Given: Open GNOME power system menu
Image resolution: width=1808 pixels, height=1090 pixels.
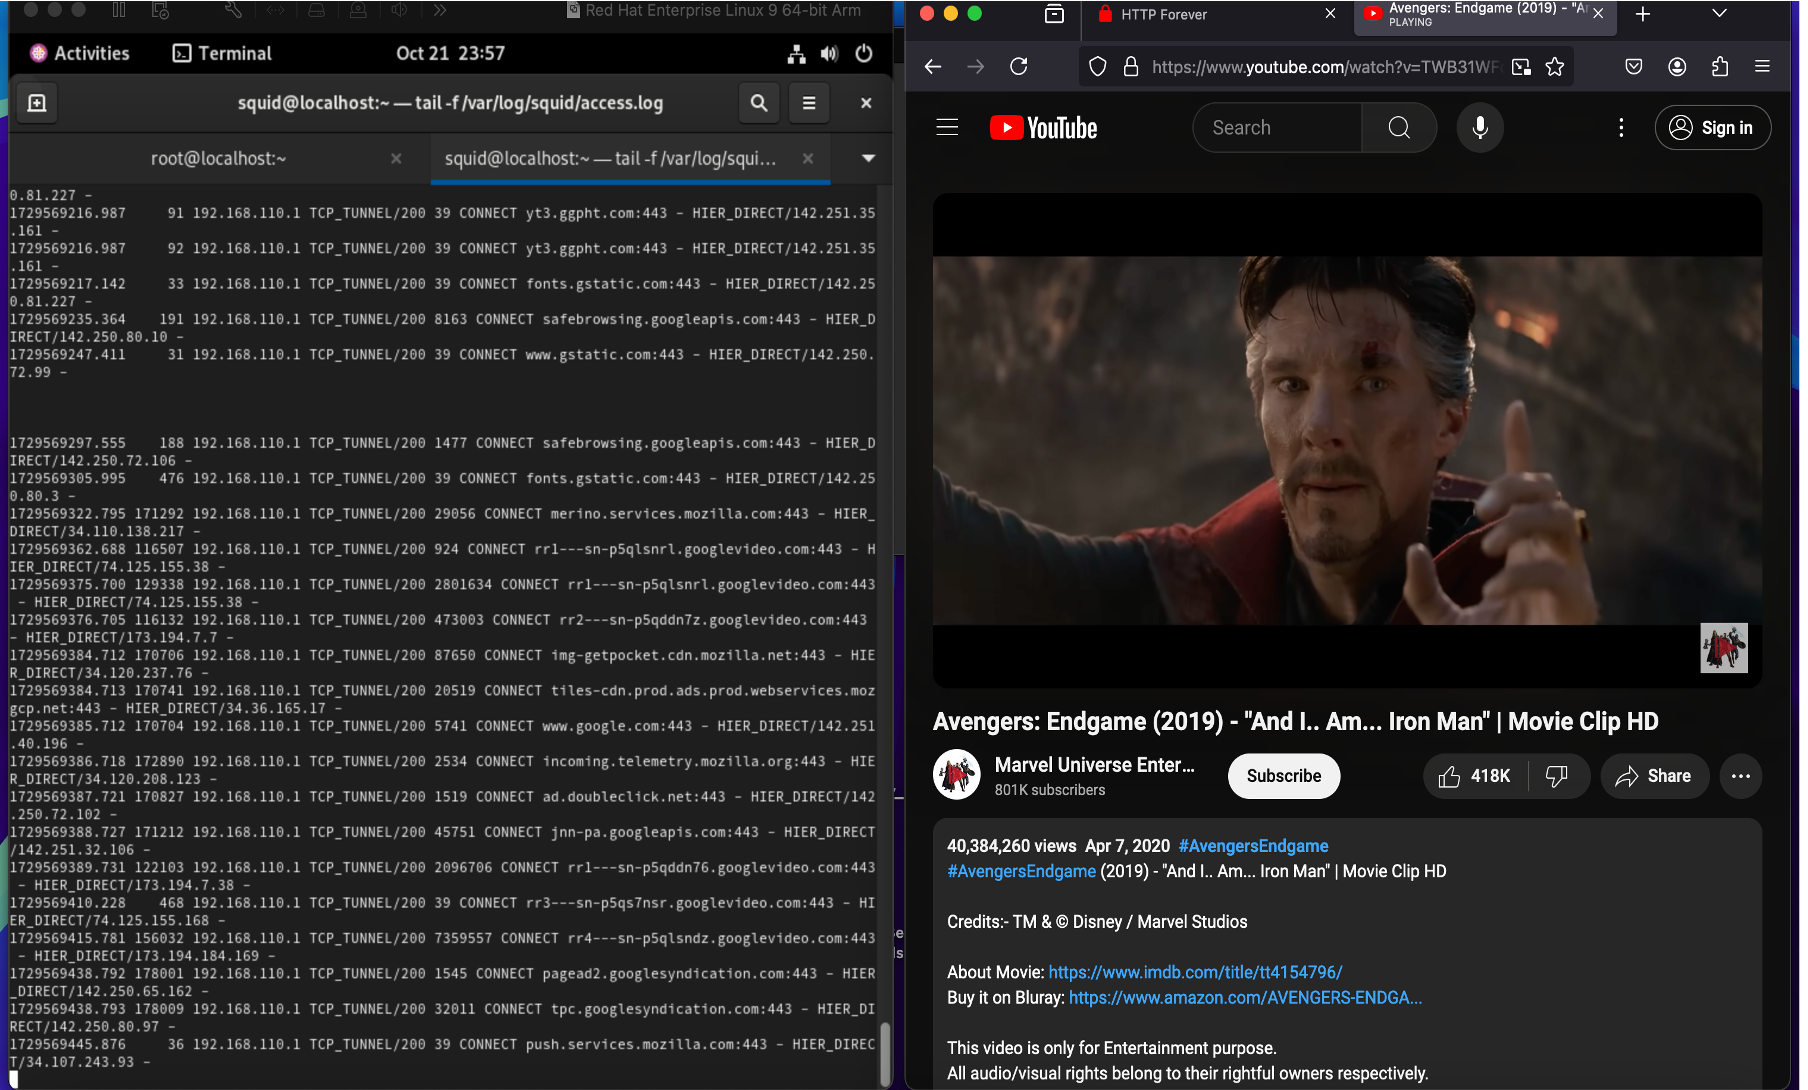Looking at the screenshot, I should [864, 54].
